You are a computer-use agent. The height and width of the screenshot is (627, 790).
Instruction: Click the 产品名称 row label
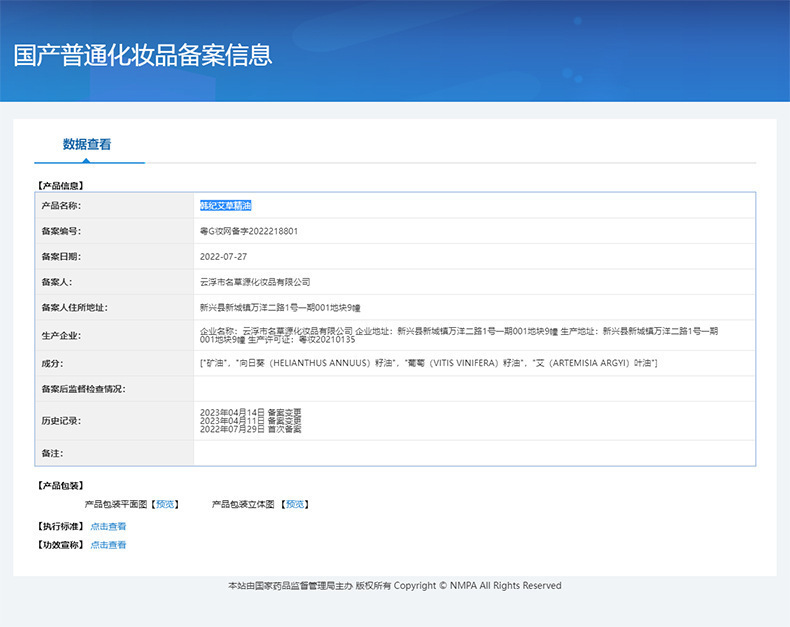61,206
